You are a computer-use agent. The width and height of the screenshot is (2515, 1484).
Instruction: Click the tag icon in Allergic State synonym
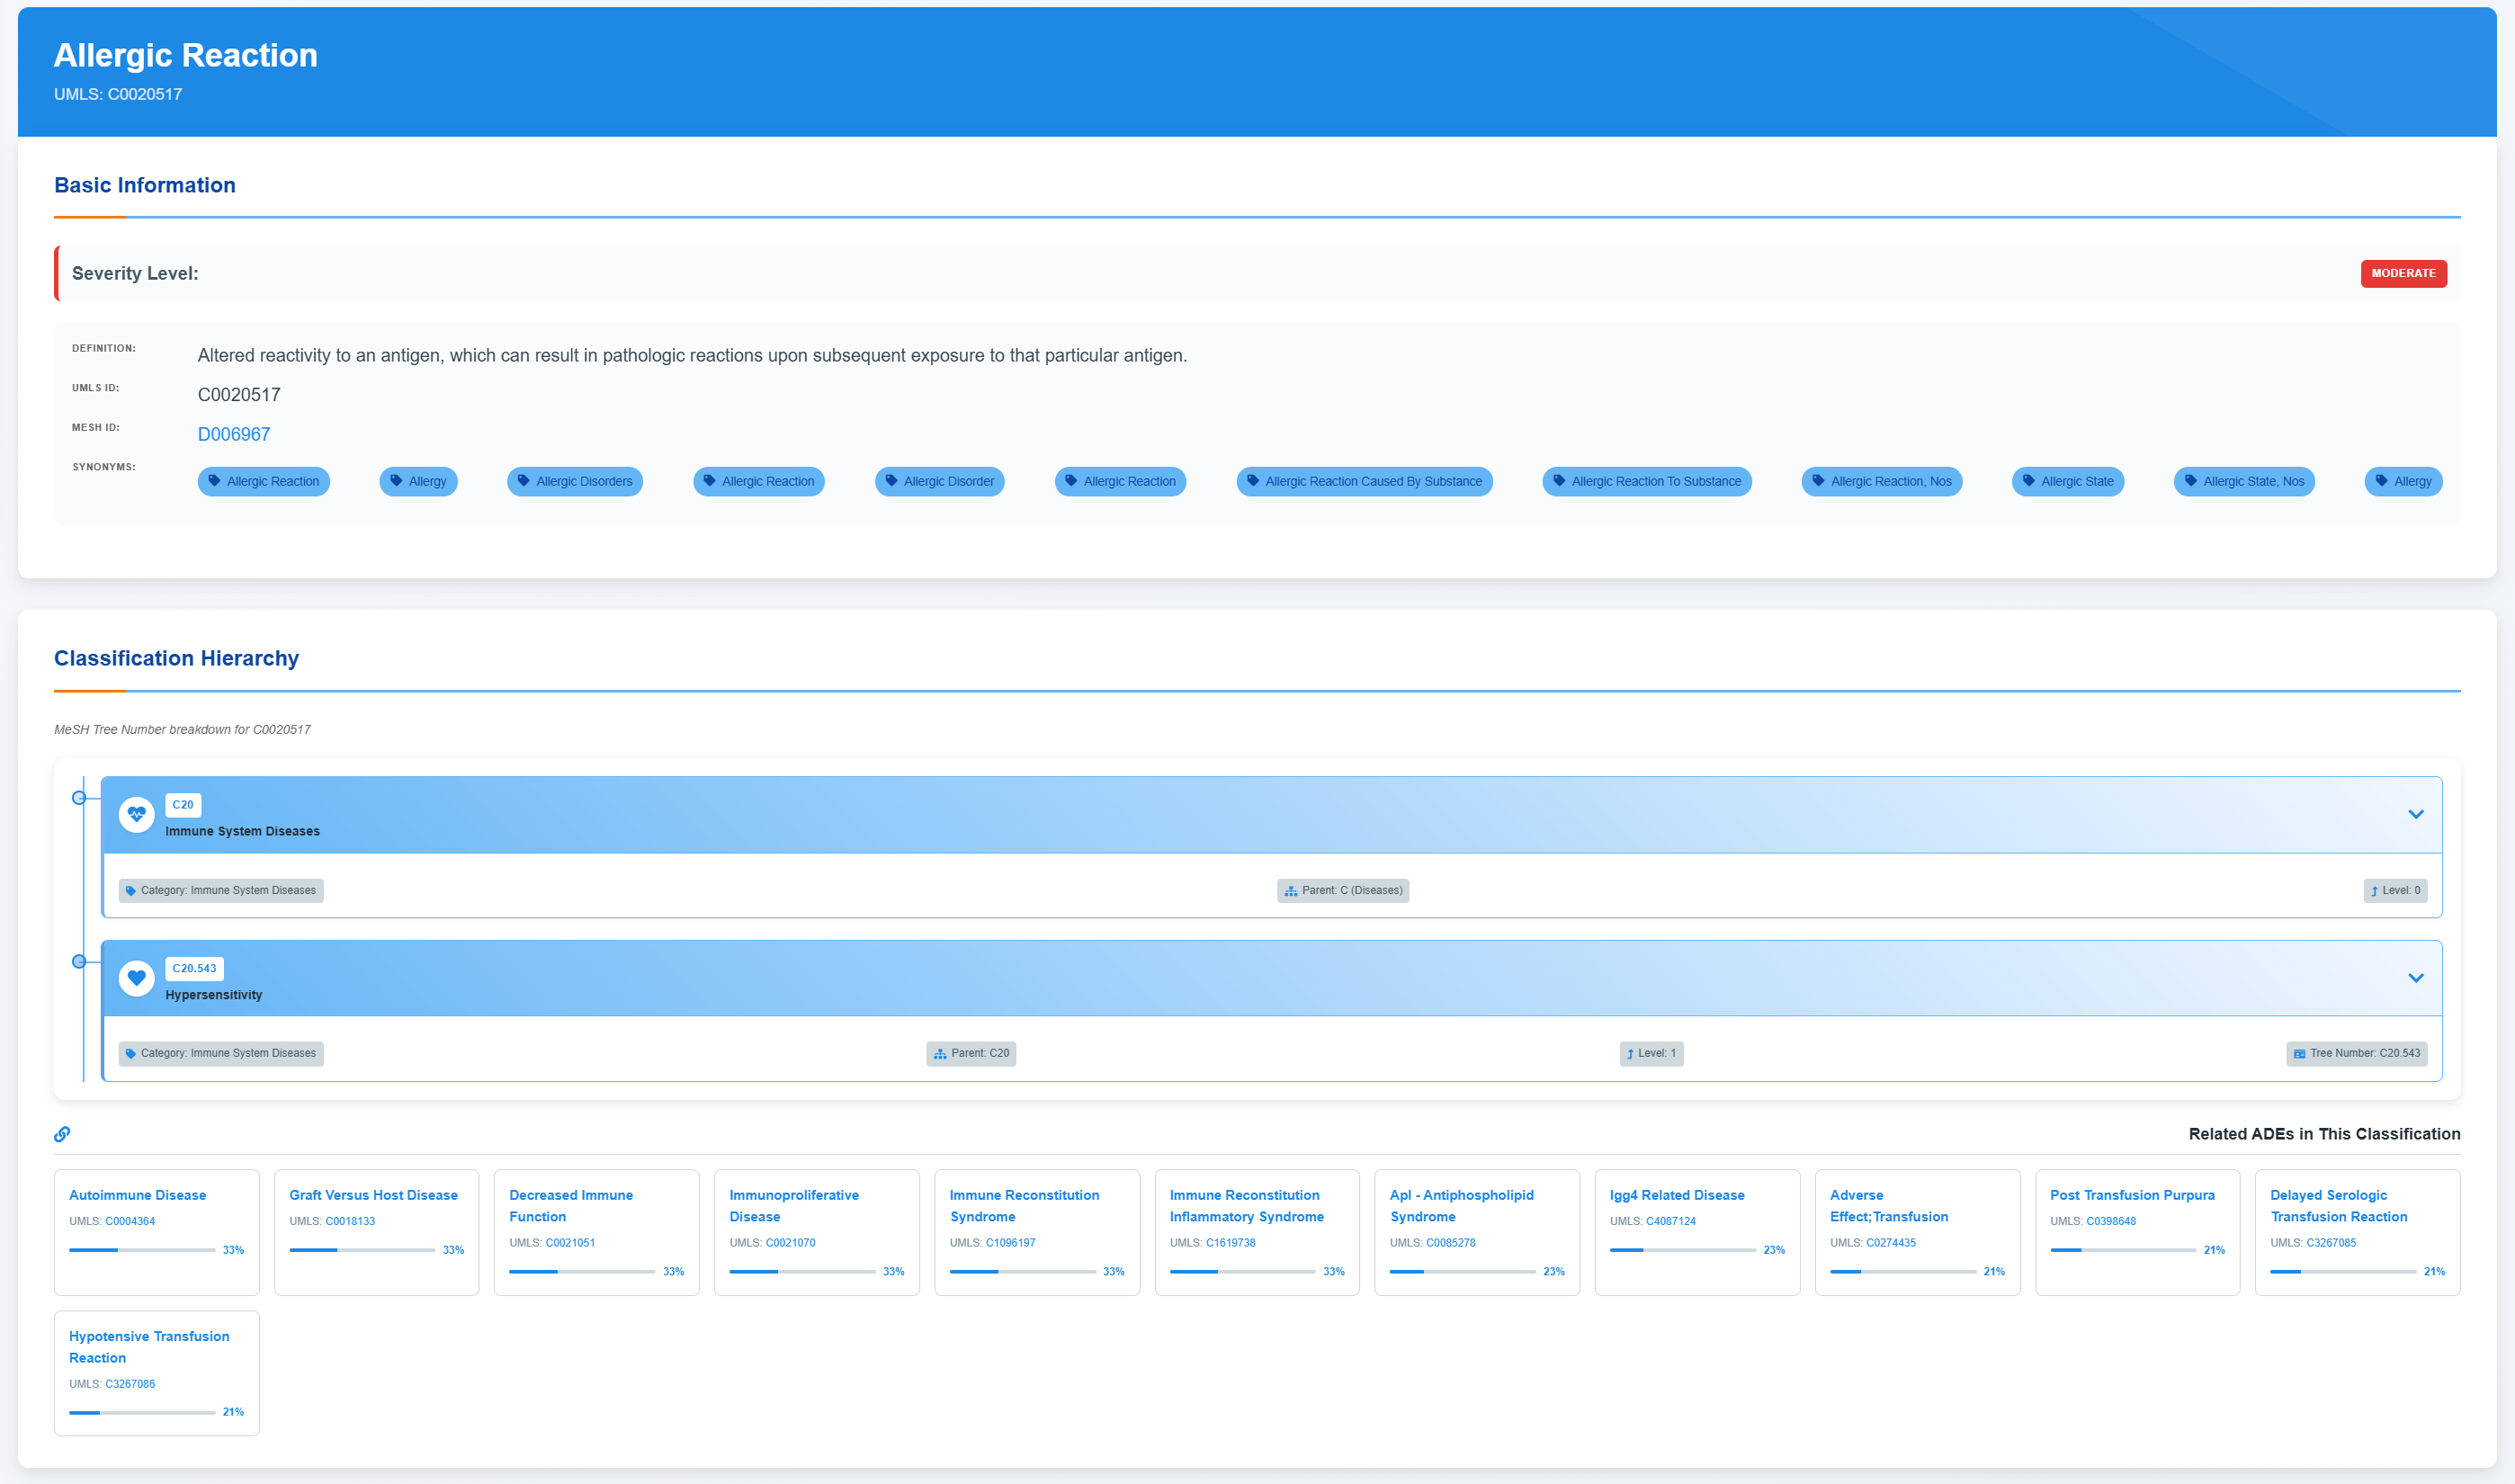pyautogui.click(x=2029, y=481)
